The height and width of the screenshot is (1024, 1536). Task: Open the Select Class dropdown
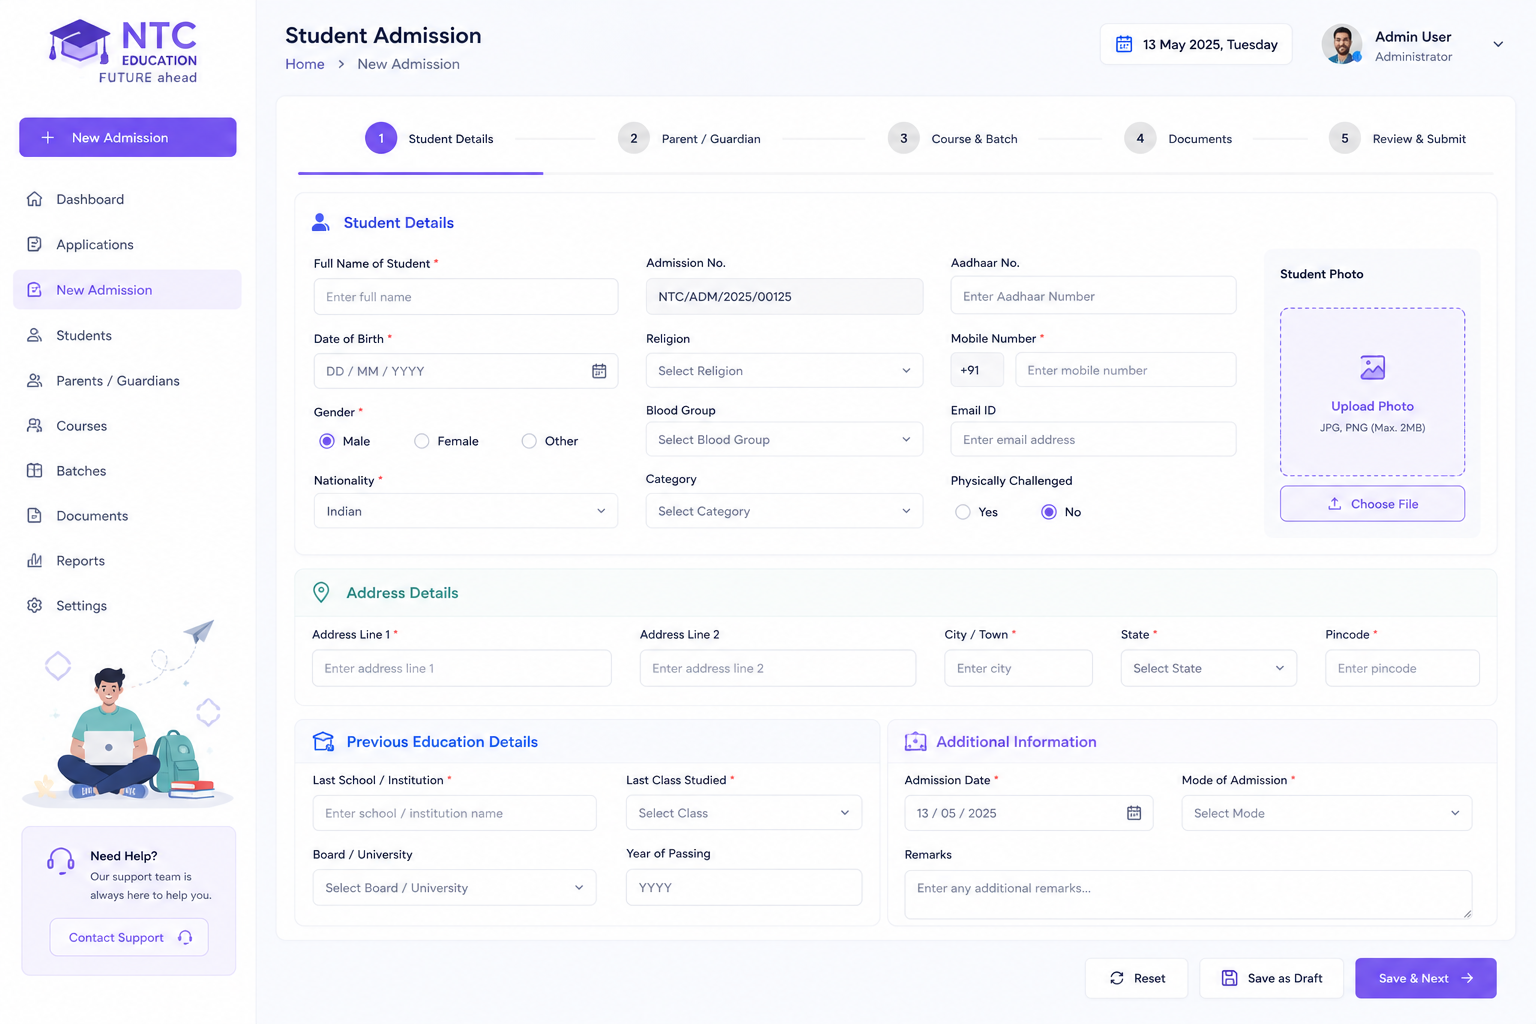point(744,813)
